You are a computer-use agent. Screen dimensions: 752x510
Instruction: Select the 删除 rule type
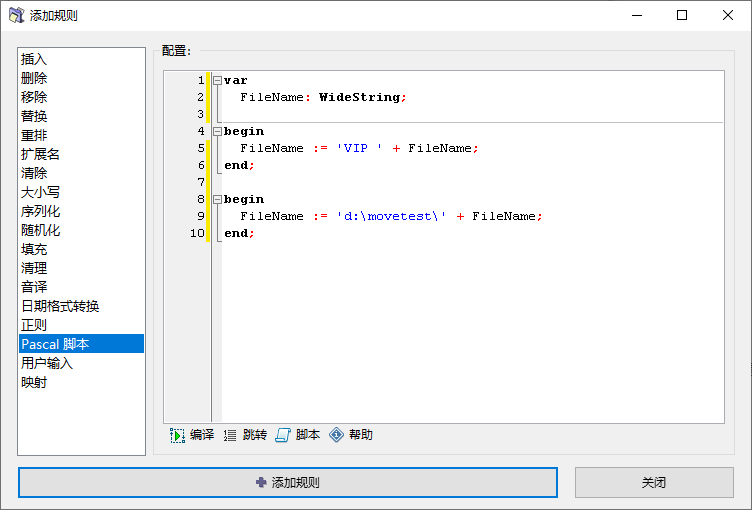(34, 78)
